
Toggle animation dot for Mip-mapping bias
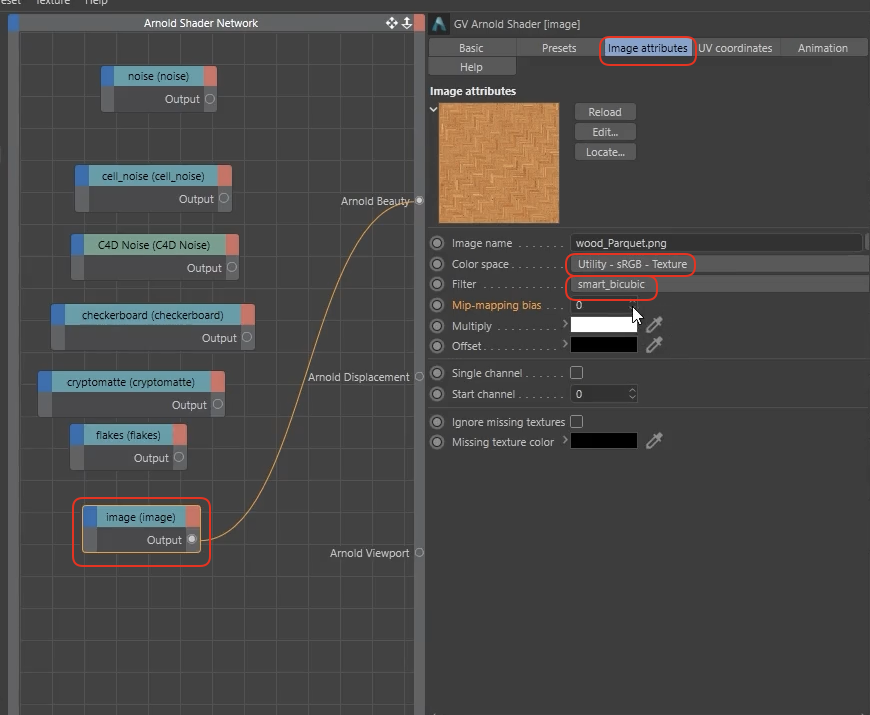point(437,305)
